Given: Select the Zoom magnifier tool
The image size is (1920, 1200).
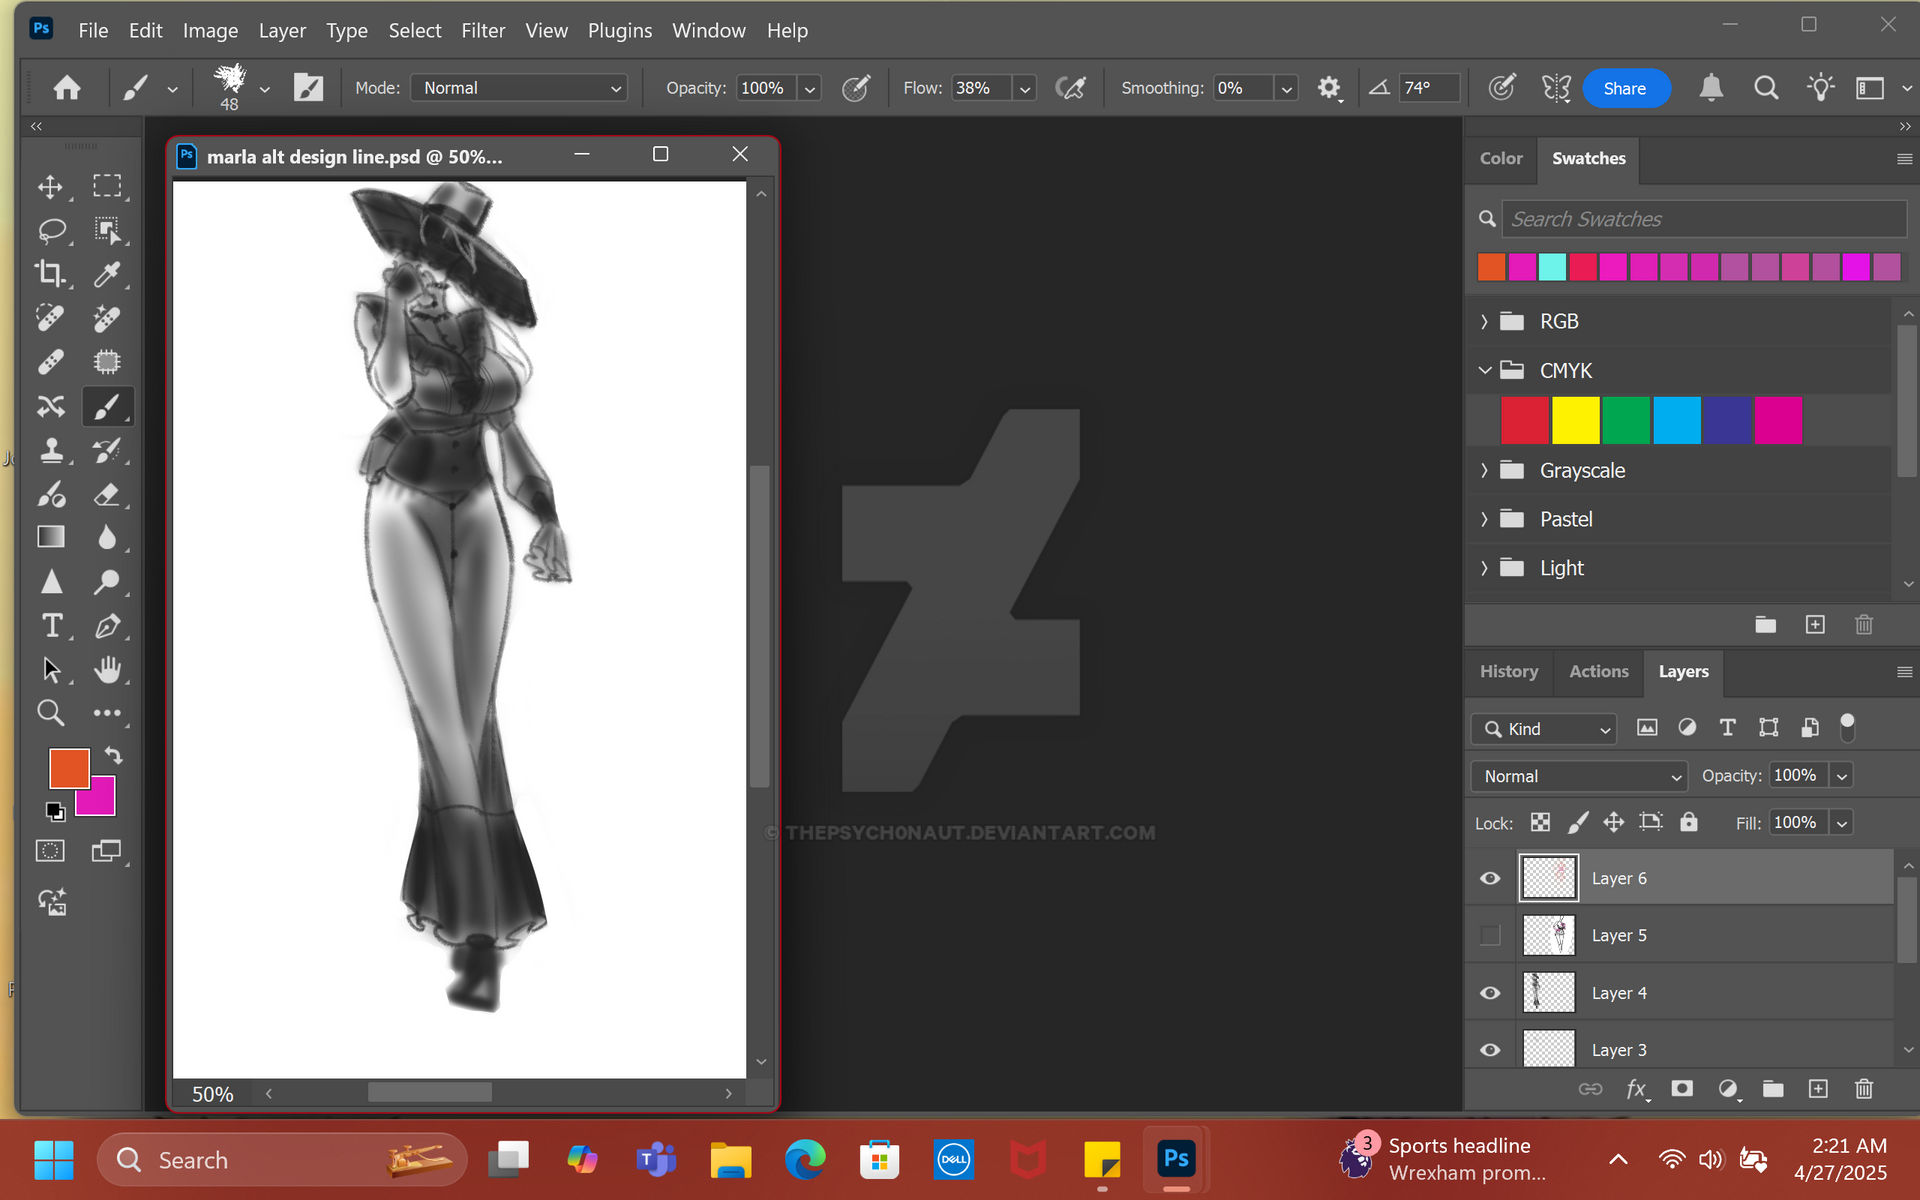Looking at the screenshot, I should coord(51,713).
